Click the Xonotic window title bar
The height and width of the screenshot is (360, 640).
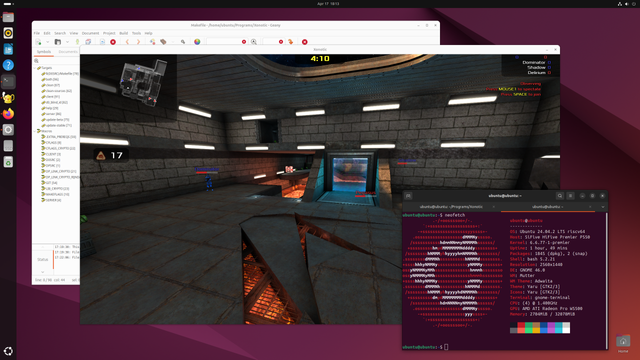click(x=320, y=49)
